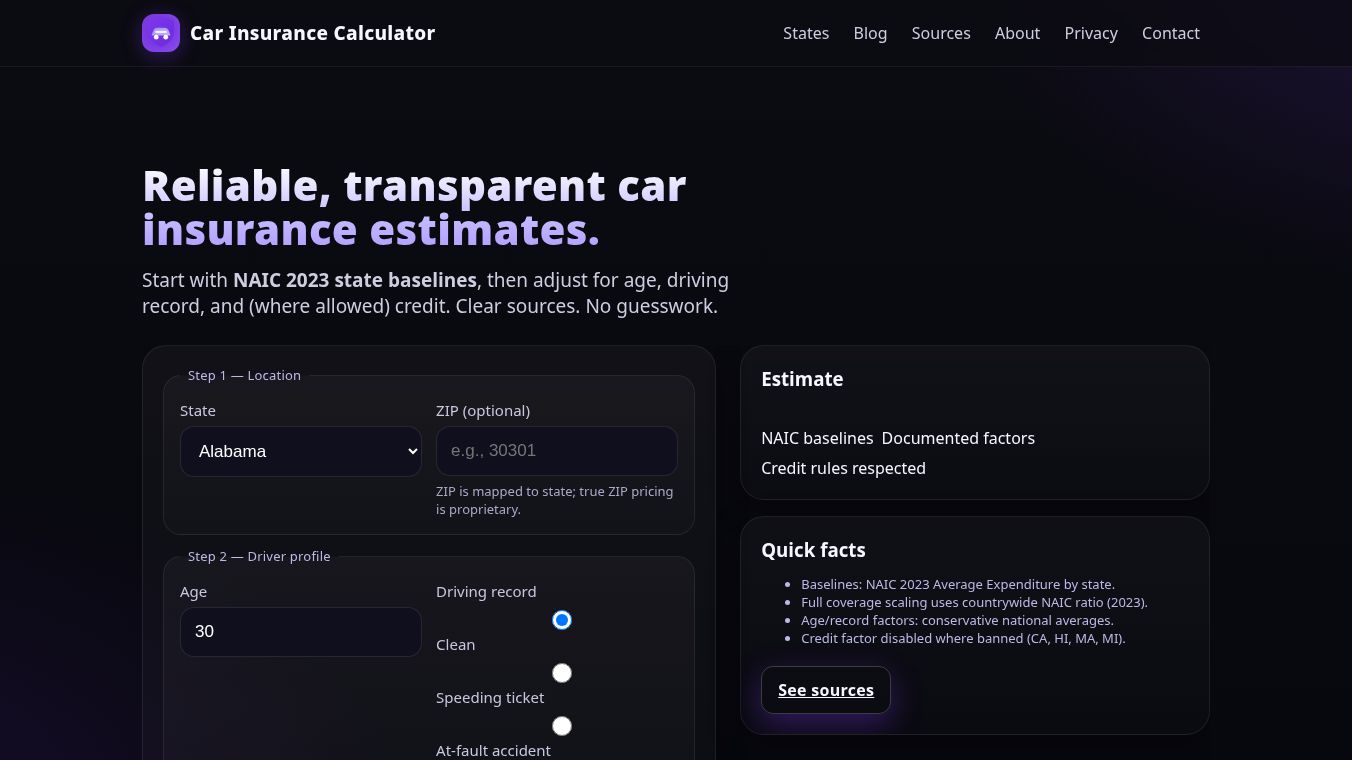Click the 'Documented factors' text

pyautogui.click(x=958, y=438)
